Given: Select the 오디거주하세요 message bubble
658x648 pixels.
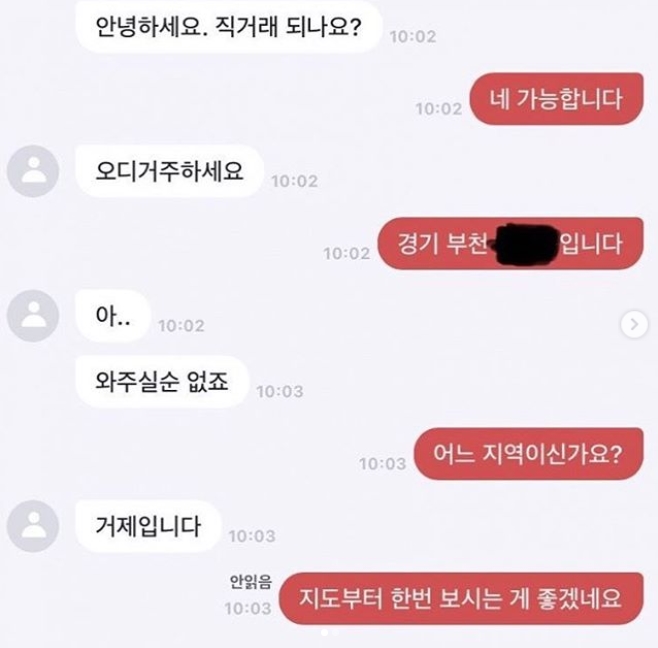Looking at the screenshot, I should coord(170,171).
